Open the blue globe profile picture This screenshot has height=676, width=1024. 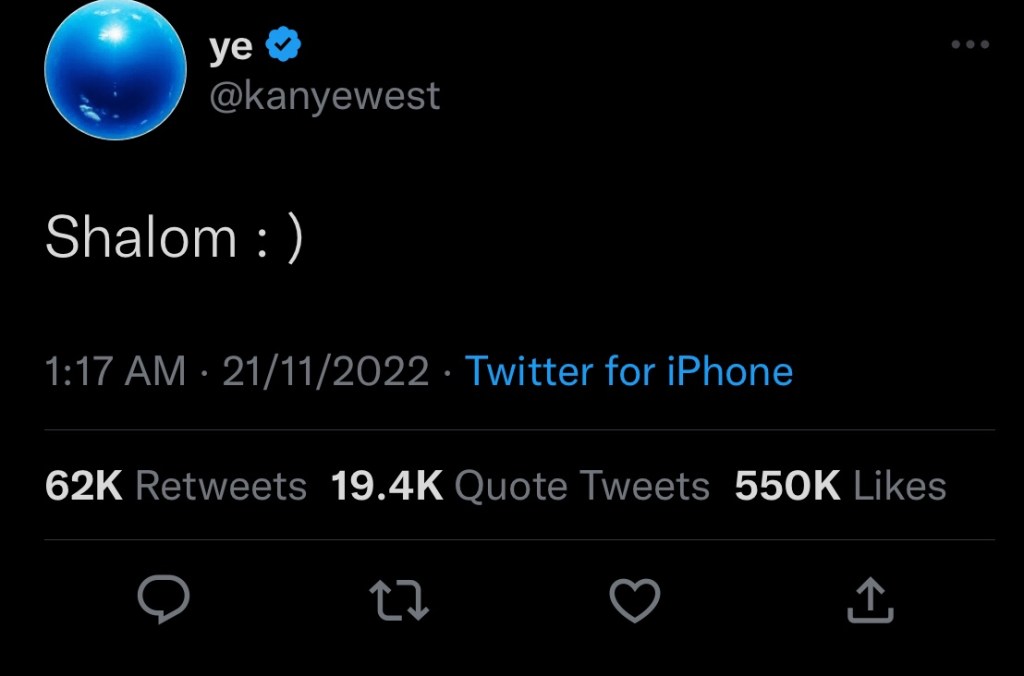(x=117, y=71)
